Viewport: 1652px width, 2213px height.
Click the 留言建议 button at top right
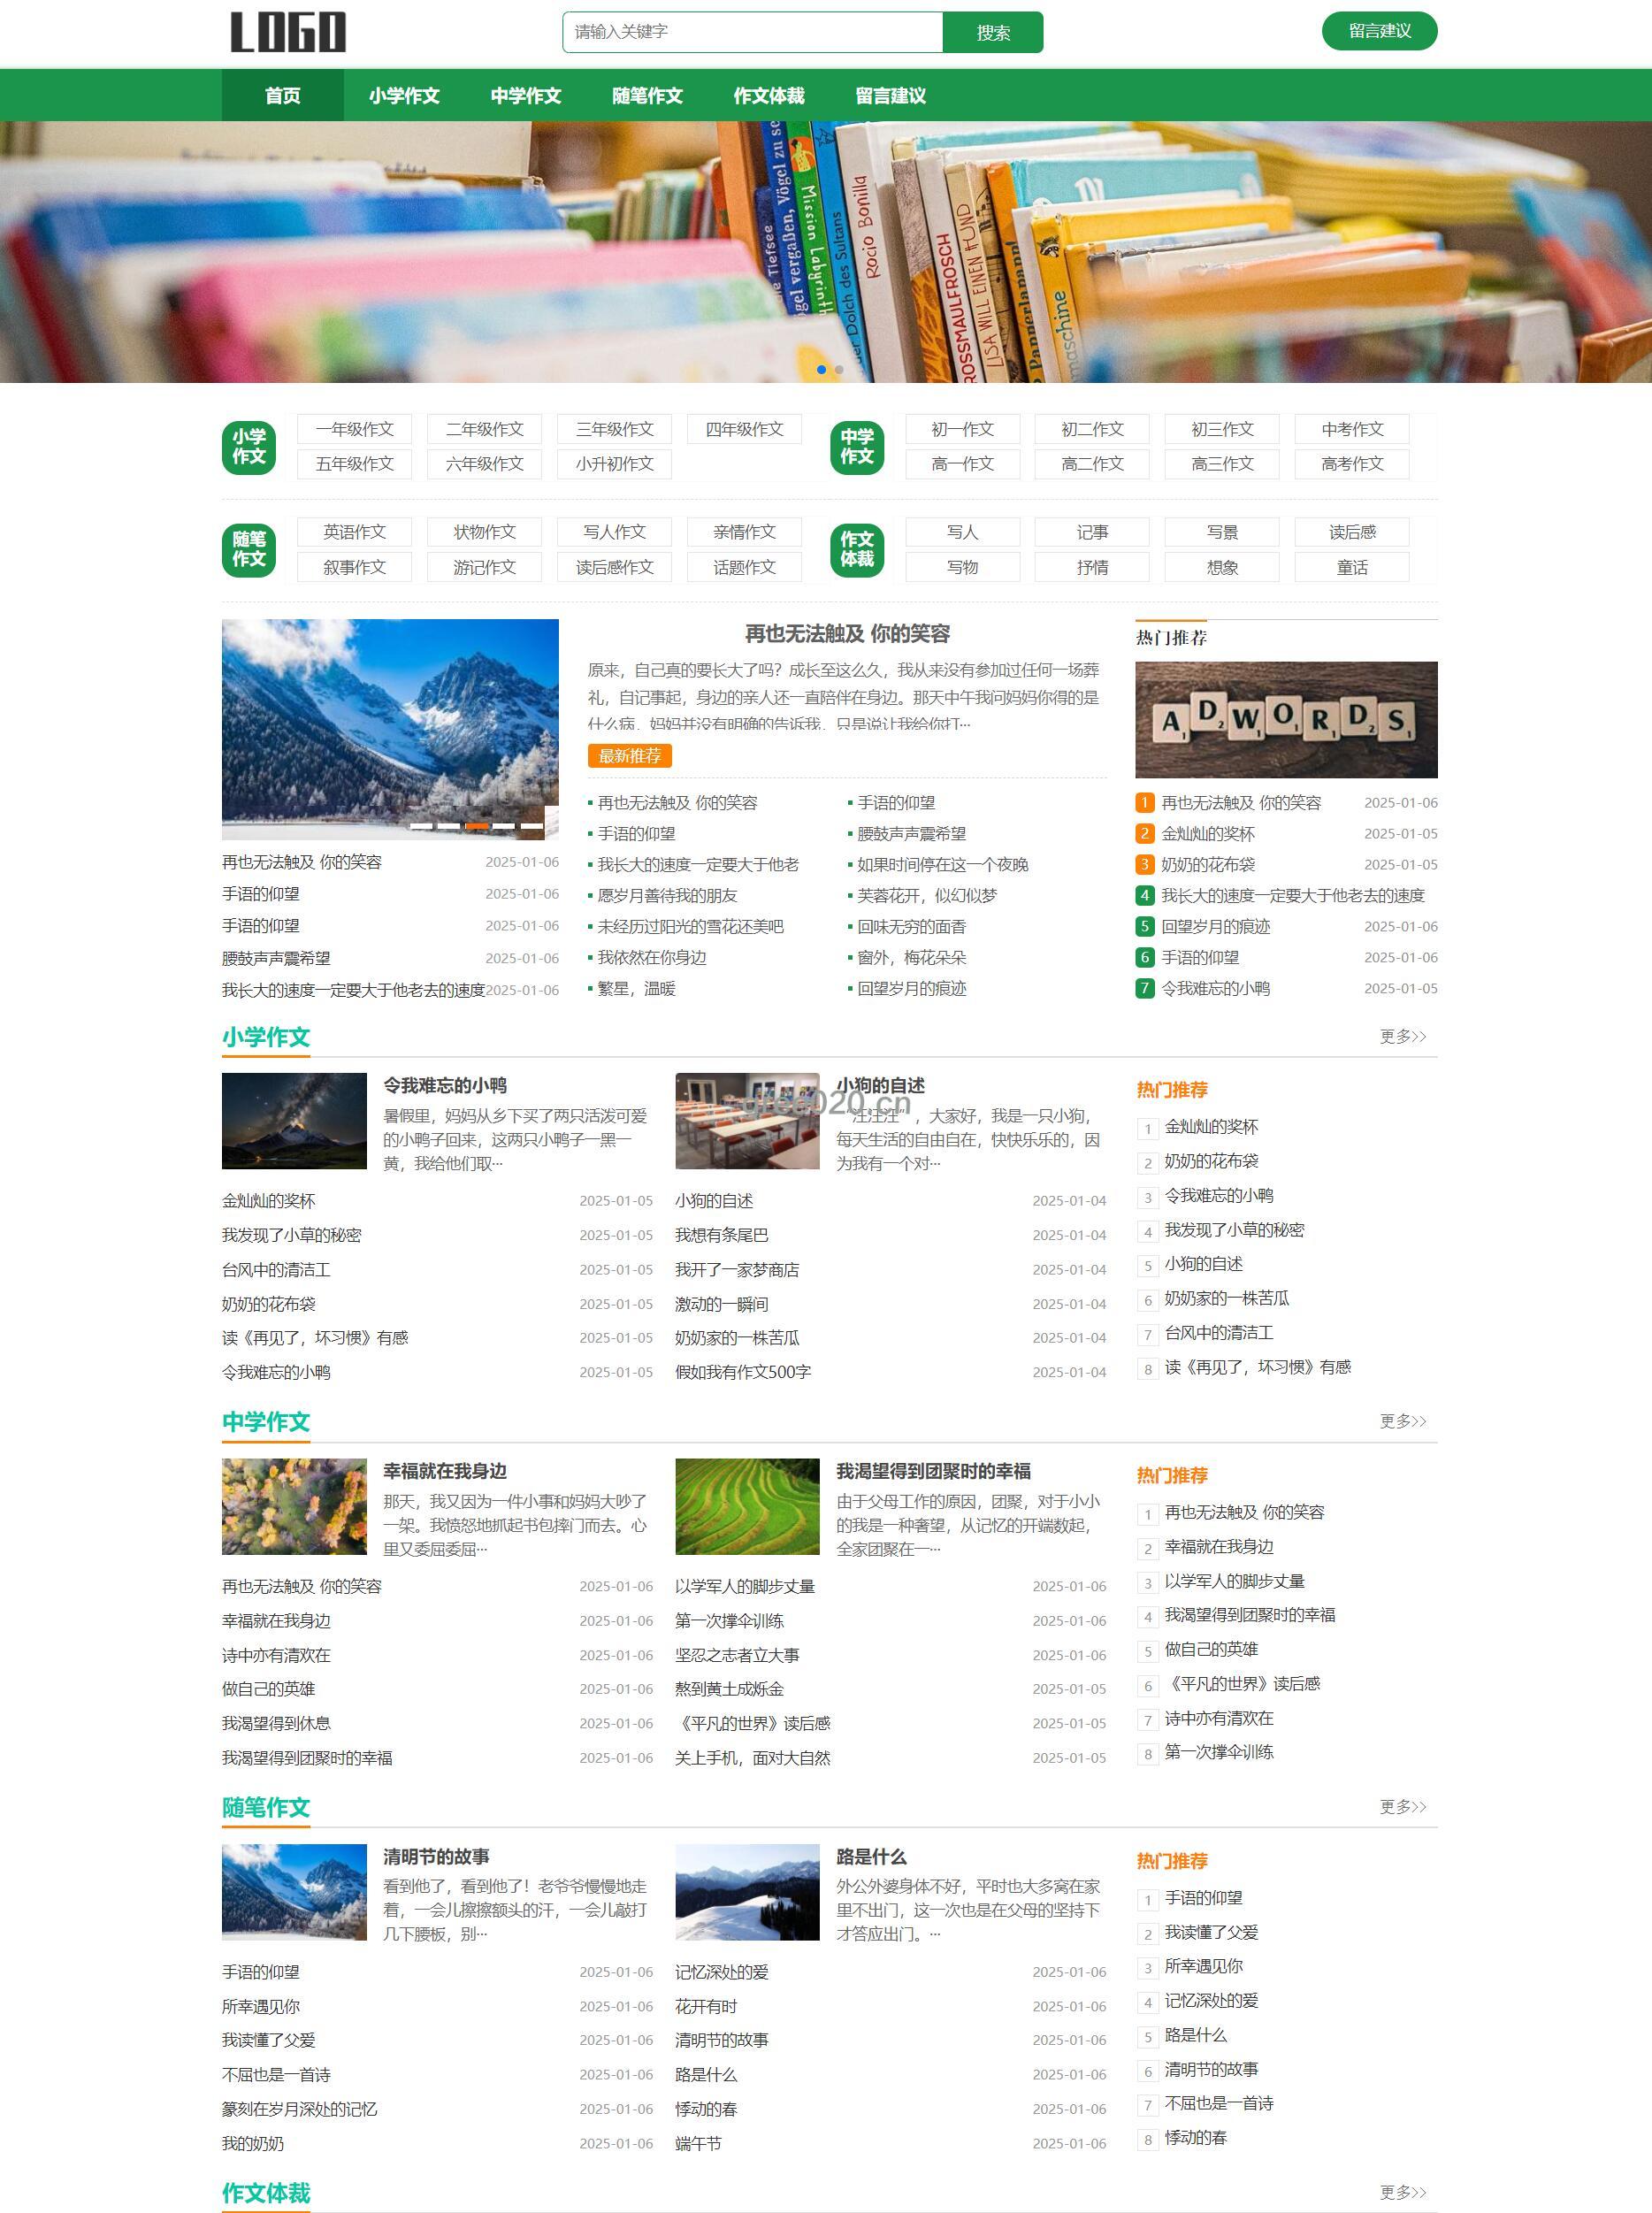pyautogui.click(x=1379, y=31)
